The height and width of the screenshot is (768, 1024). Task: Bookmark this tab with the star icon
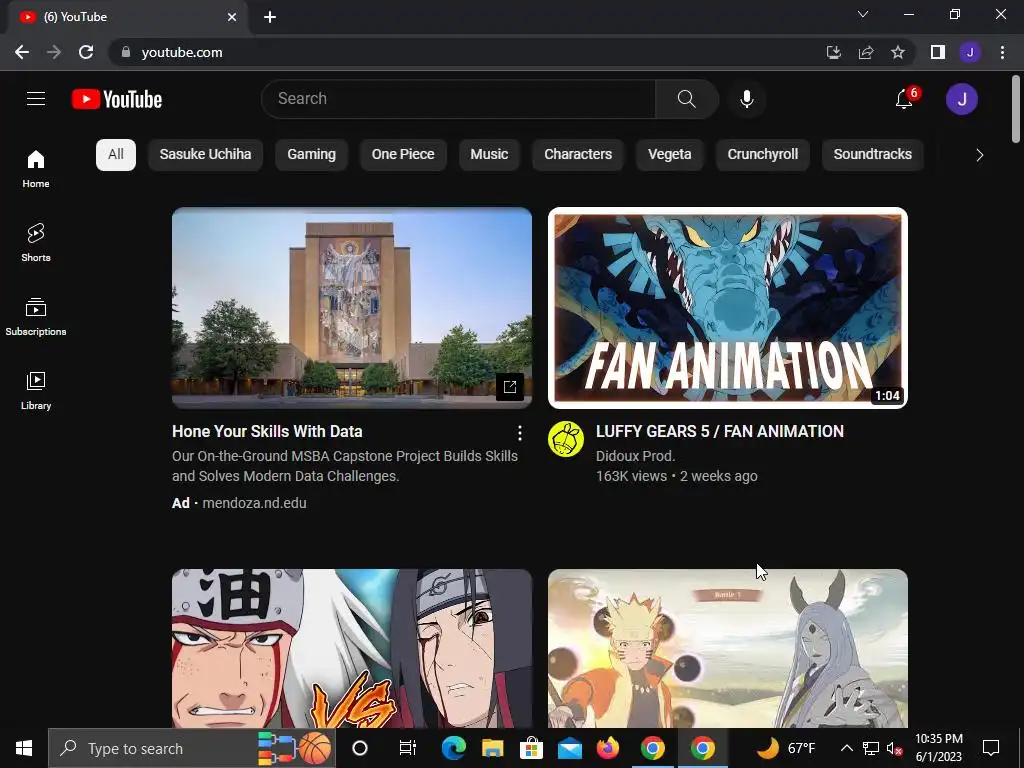[898, 52]
